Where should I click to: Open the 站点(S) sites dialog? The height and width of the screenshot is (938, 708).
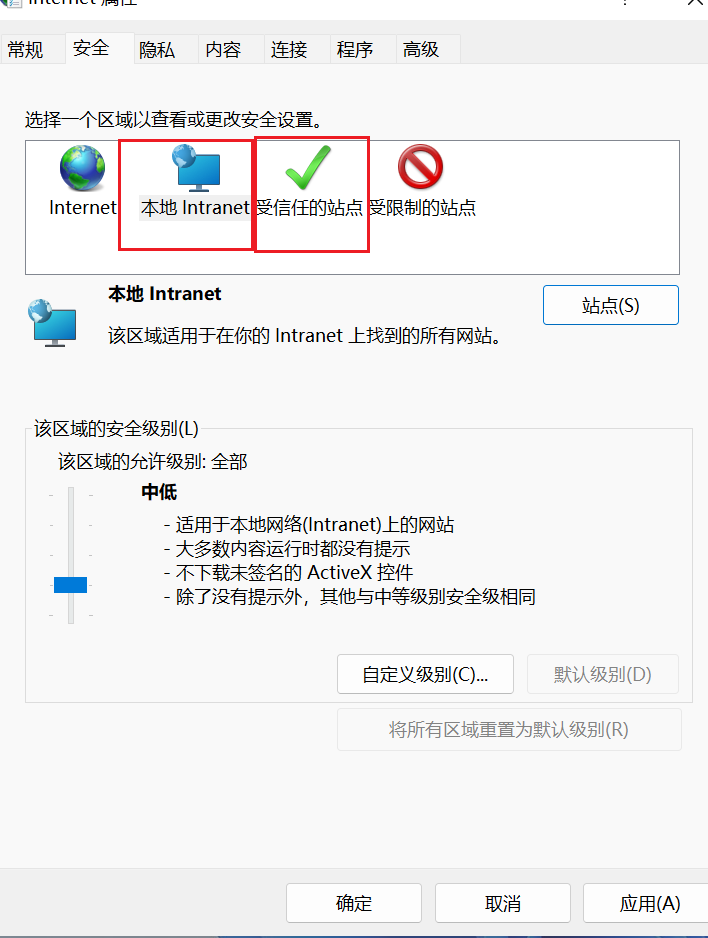[611, 305]
